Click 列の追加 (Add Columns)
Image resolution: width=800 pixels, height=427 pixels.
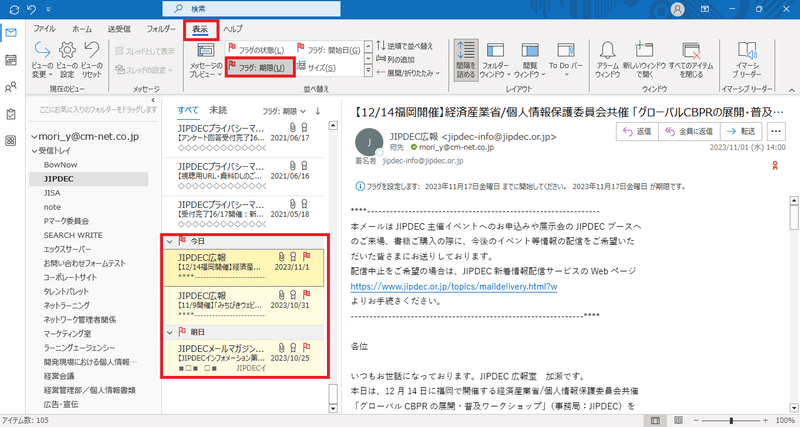[x=395, y=60]
